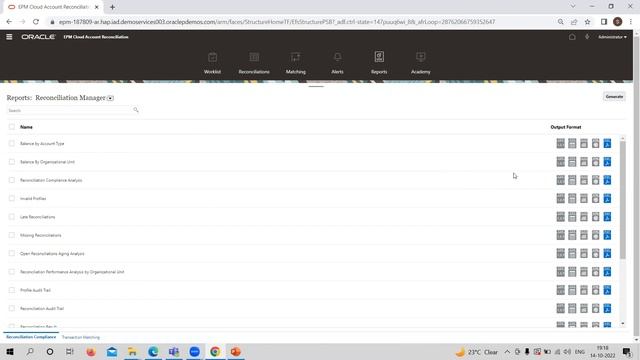Open the Reports card
This screenshot has width=640, height=360.
point(379,63)
